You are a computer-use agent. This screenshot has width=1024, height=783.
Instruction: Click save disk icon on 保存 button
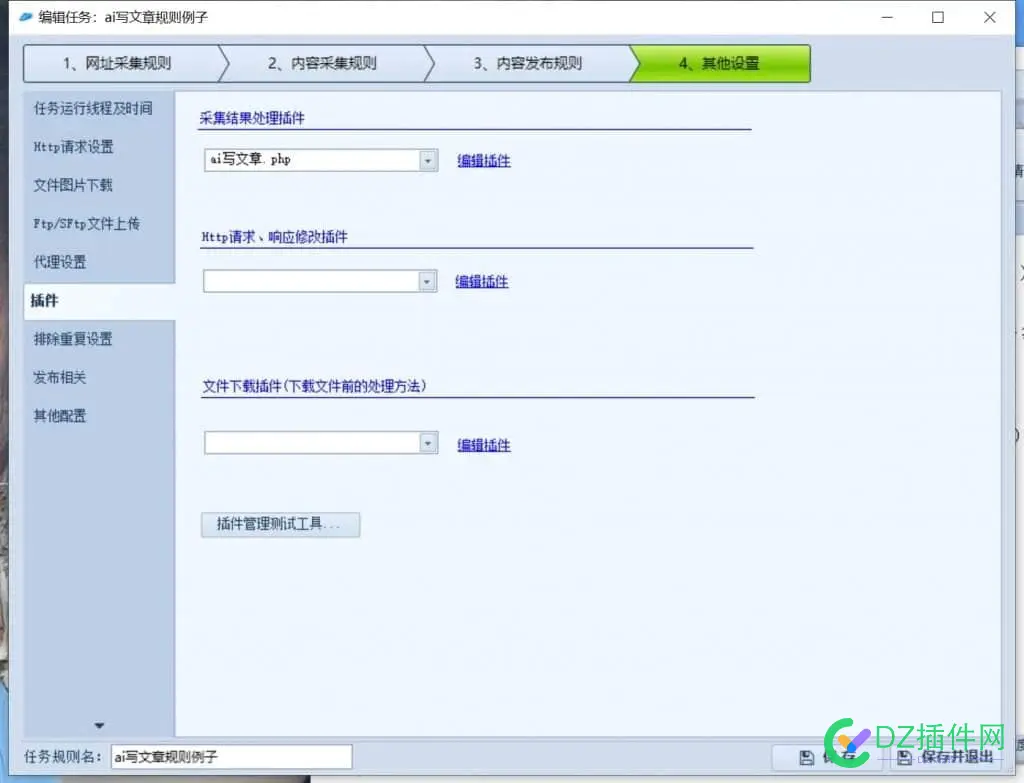pyautogui.click(x=807, y=758)
